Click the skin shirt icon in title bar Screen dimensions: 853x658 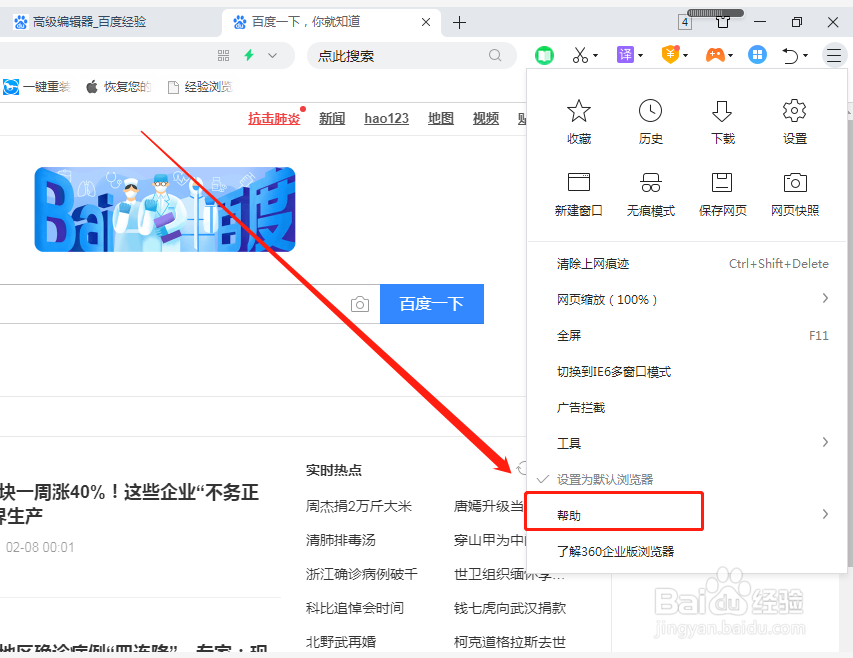722,22
